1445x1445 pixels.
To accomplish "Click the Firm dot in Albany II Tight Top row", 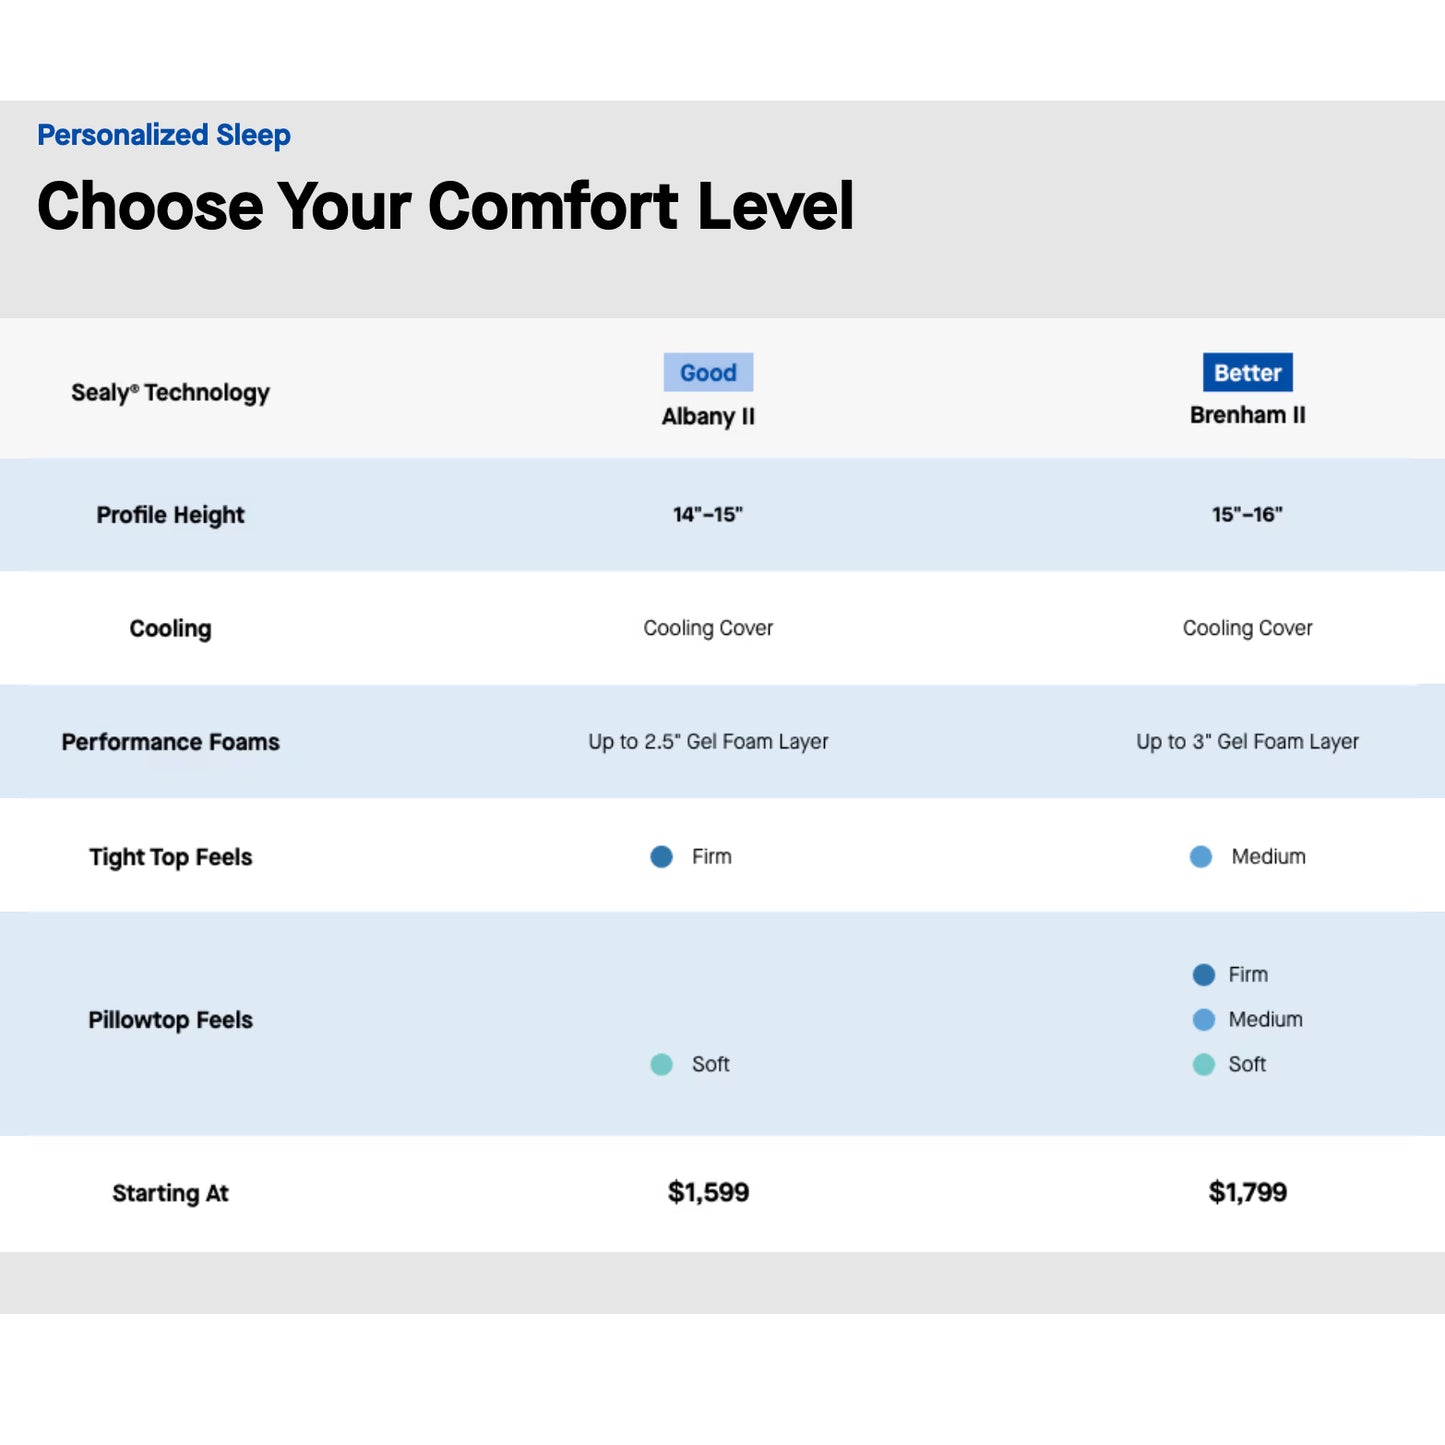I will pos(661,857).
